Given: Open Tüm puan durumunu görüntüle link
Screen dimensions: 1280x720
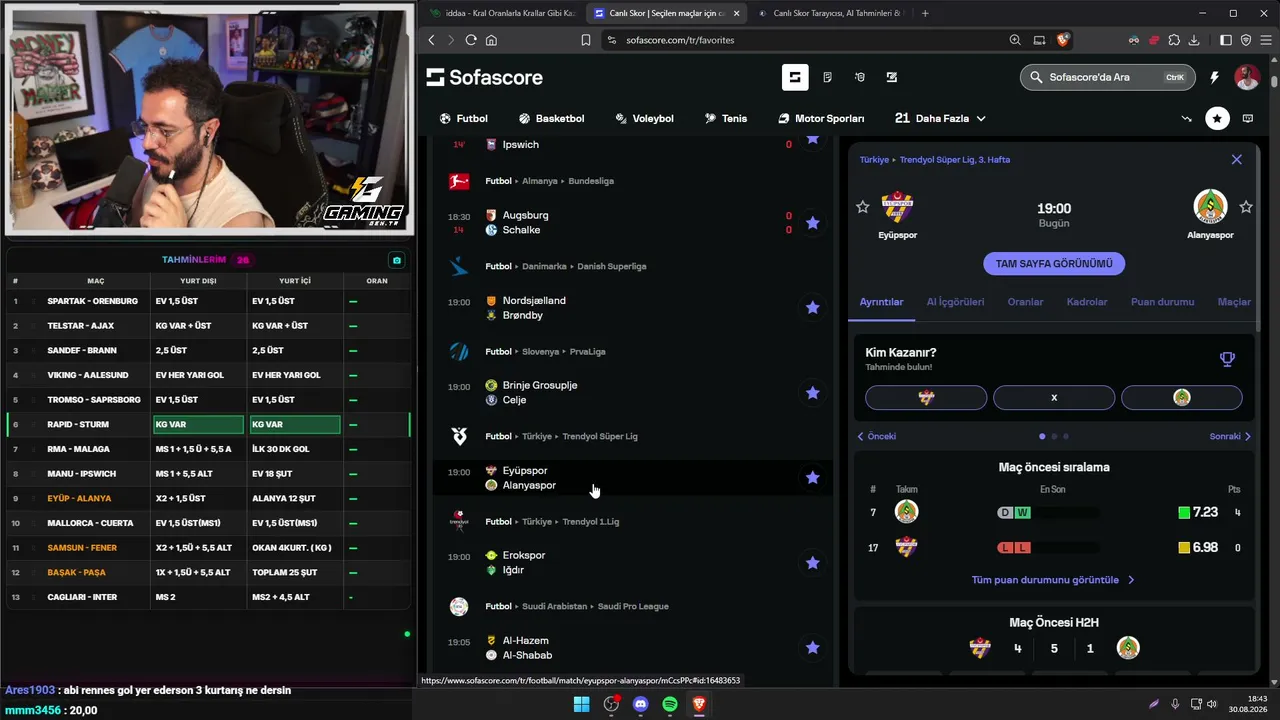Looking at the screenshot, I should (1053, 580).
